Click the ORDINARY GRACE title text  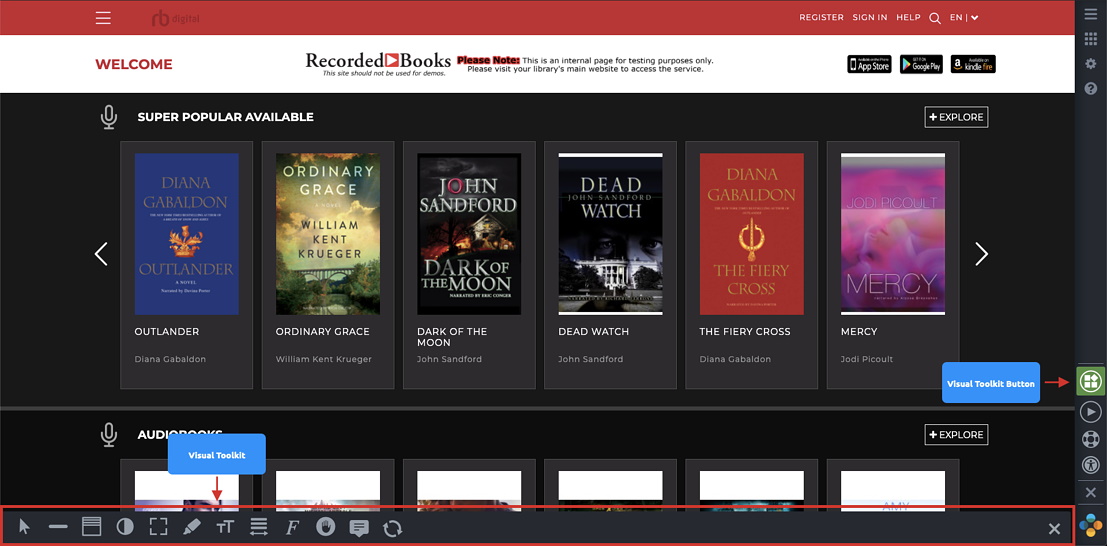[323, 331]
